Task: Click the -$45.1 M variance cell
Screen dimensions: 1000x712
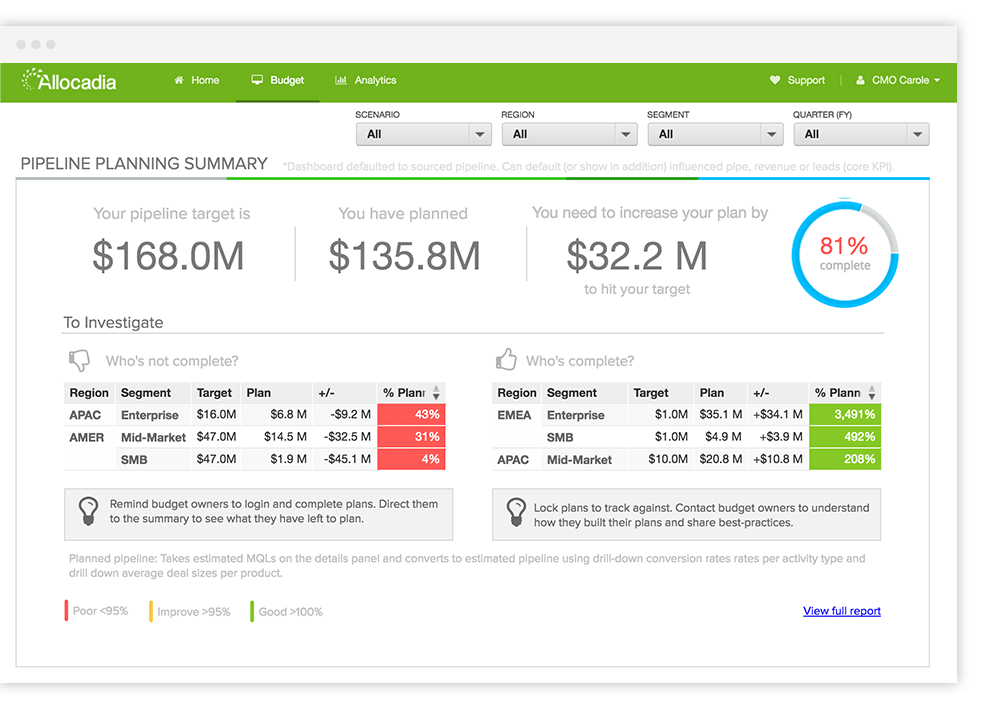Action: 347,459
